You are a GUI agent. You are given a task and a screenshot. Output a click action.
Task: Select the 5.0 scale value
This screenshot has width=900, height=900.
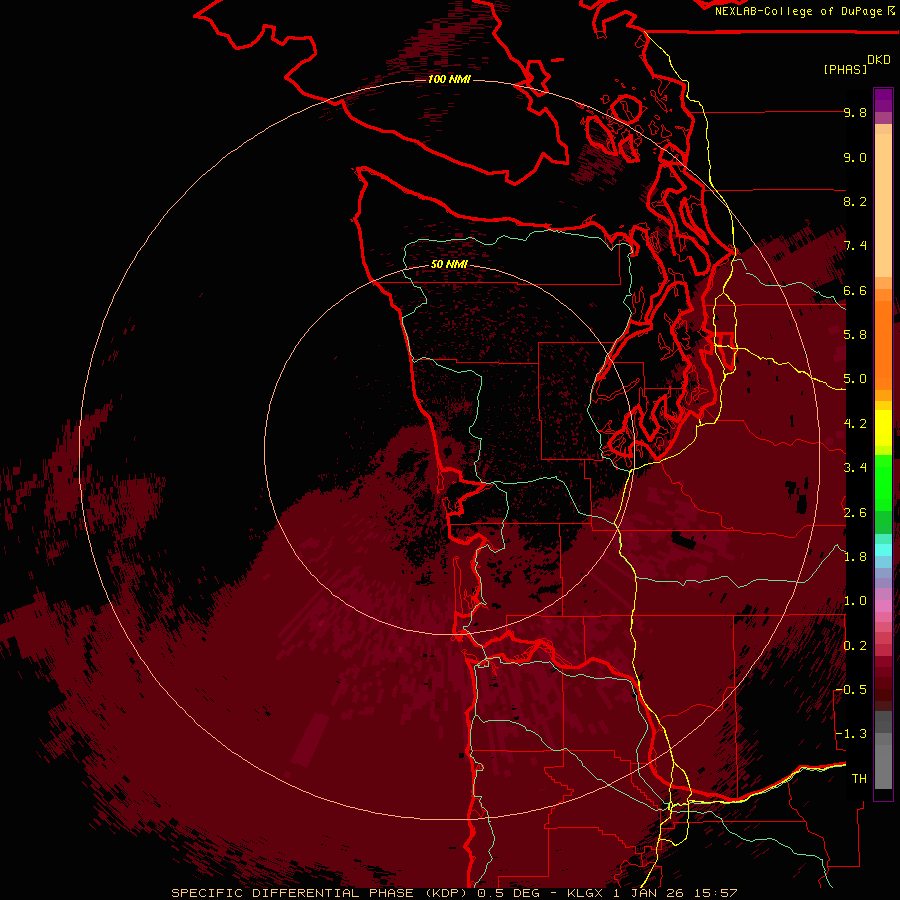[855, 379]
